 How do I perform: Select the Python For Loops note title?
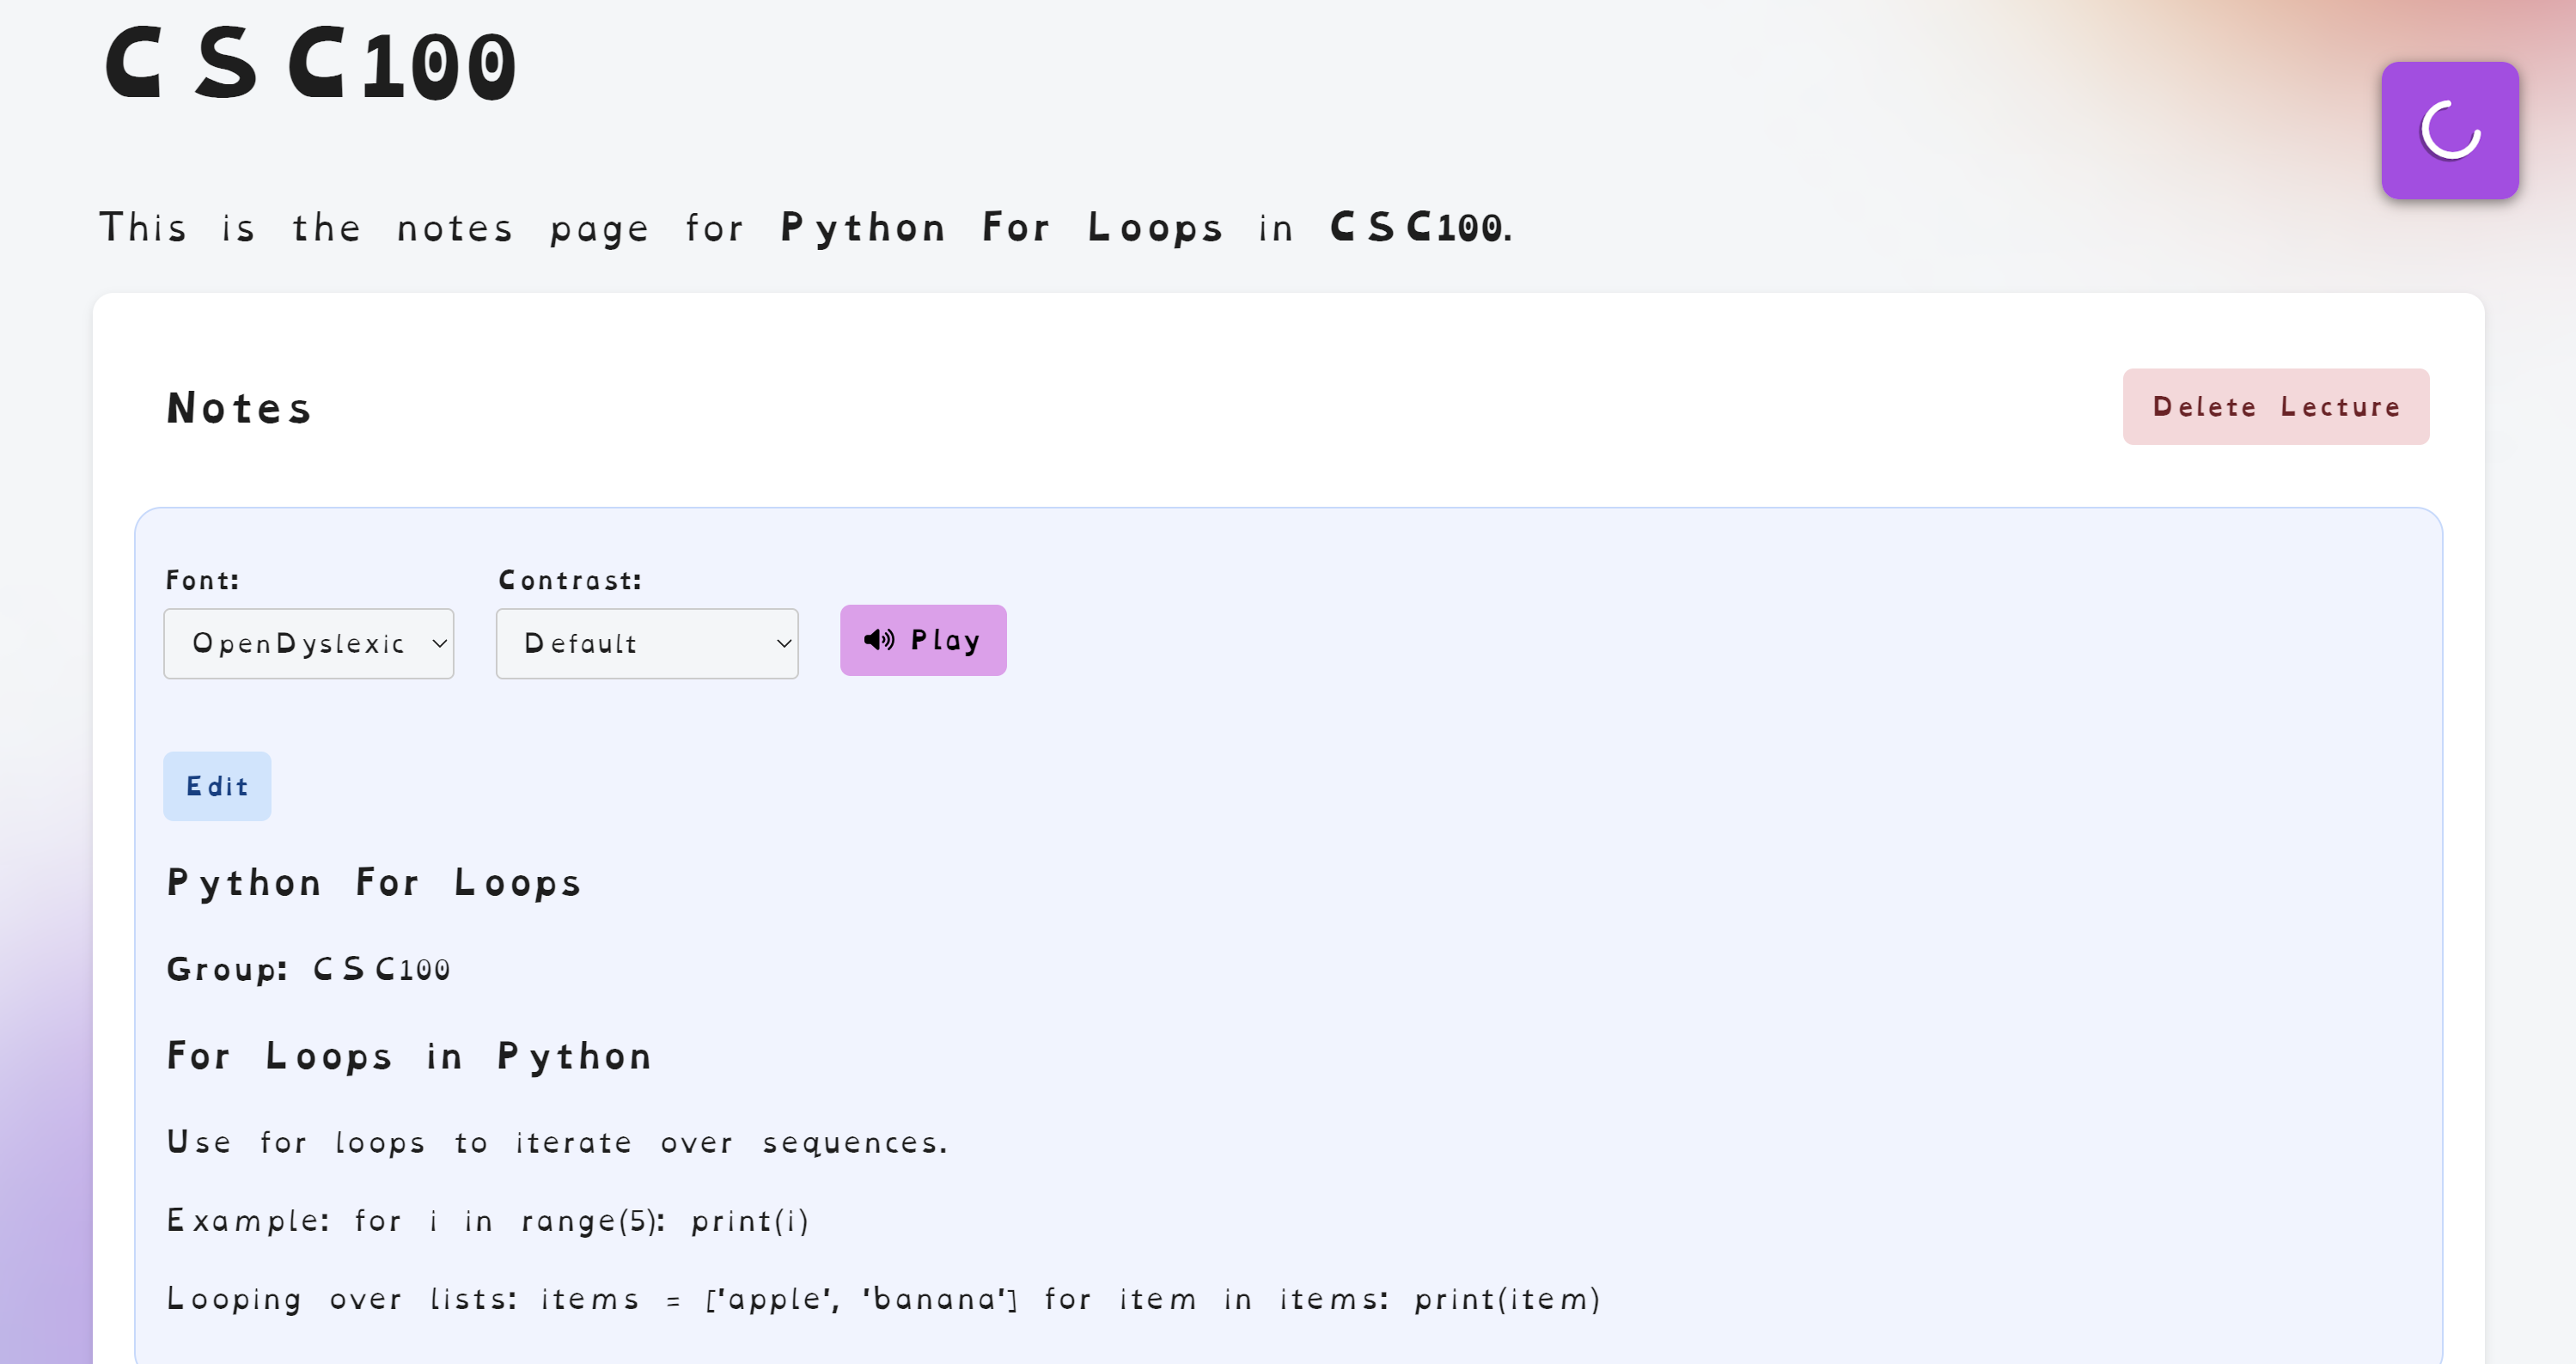point(374,883)
